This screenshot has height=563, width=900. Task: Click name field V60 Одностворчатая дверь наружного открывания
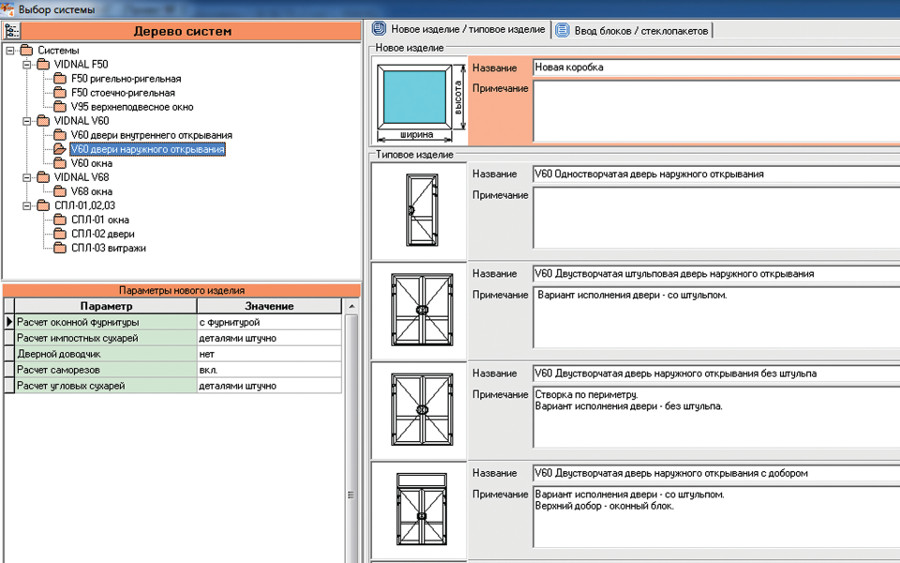click(716, 174)
